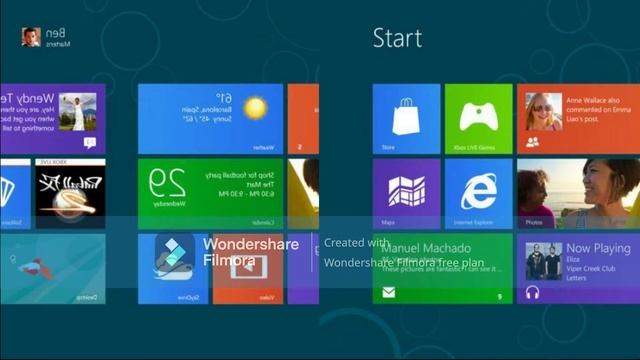
Task: Open the Now Playing music tile
Action: pos(578,269)
